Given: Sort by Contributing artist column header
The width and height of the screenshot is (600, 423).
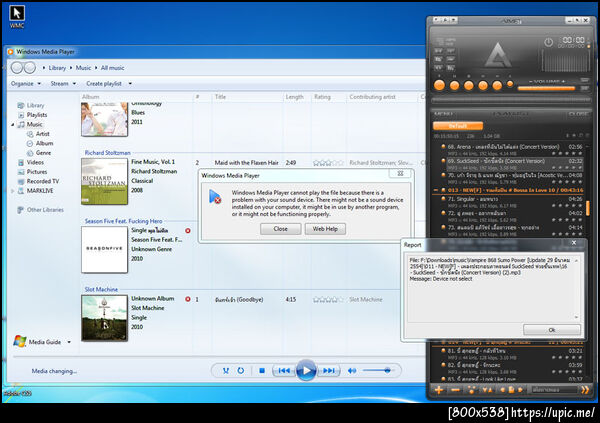Looking at the screenshot, I should 372,97.
